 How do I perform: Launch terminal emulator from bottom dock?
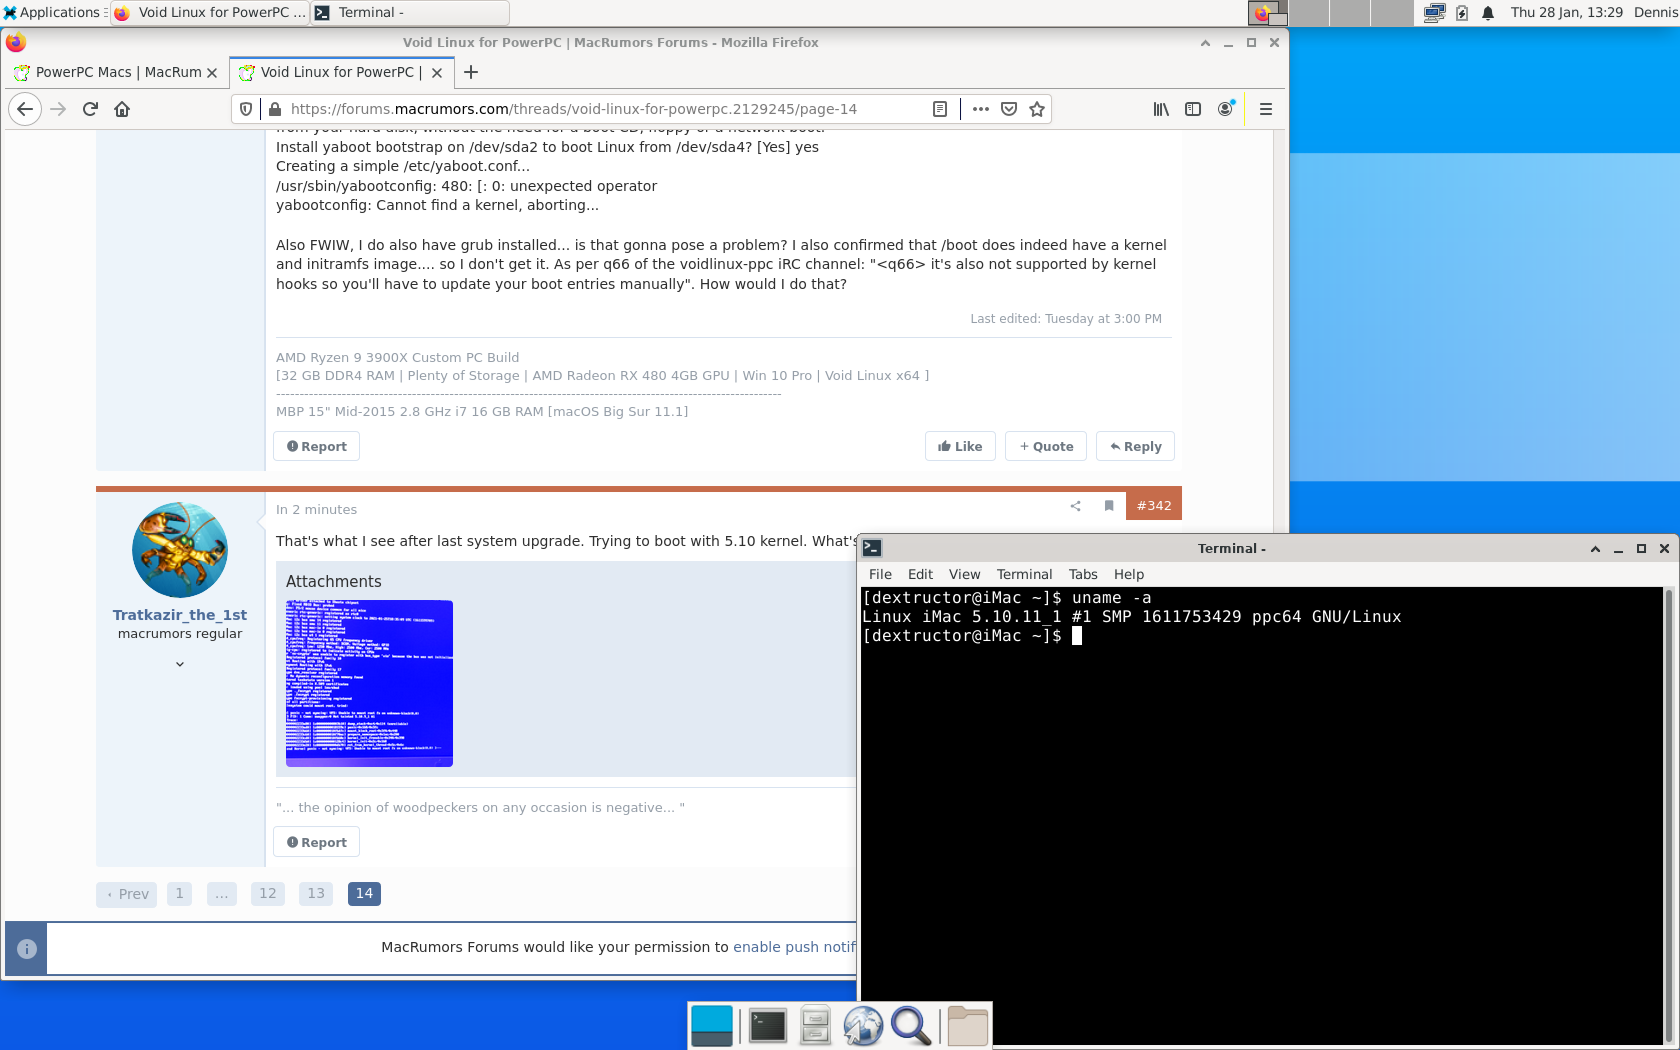coord(768,1026)
